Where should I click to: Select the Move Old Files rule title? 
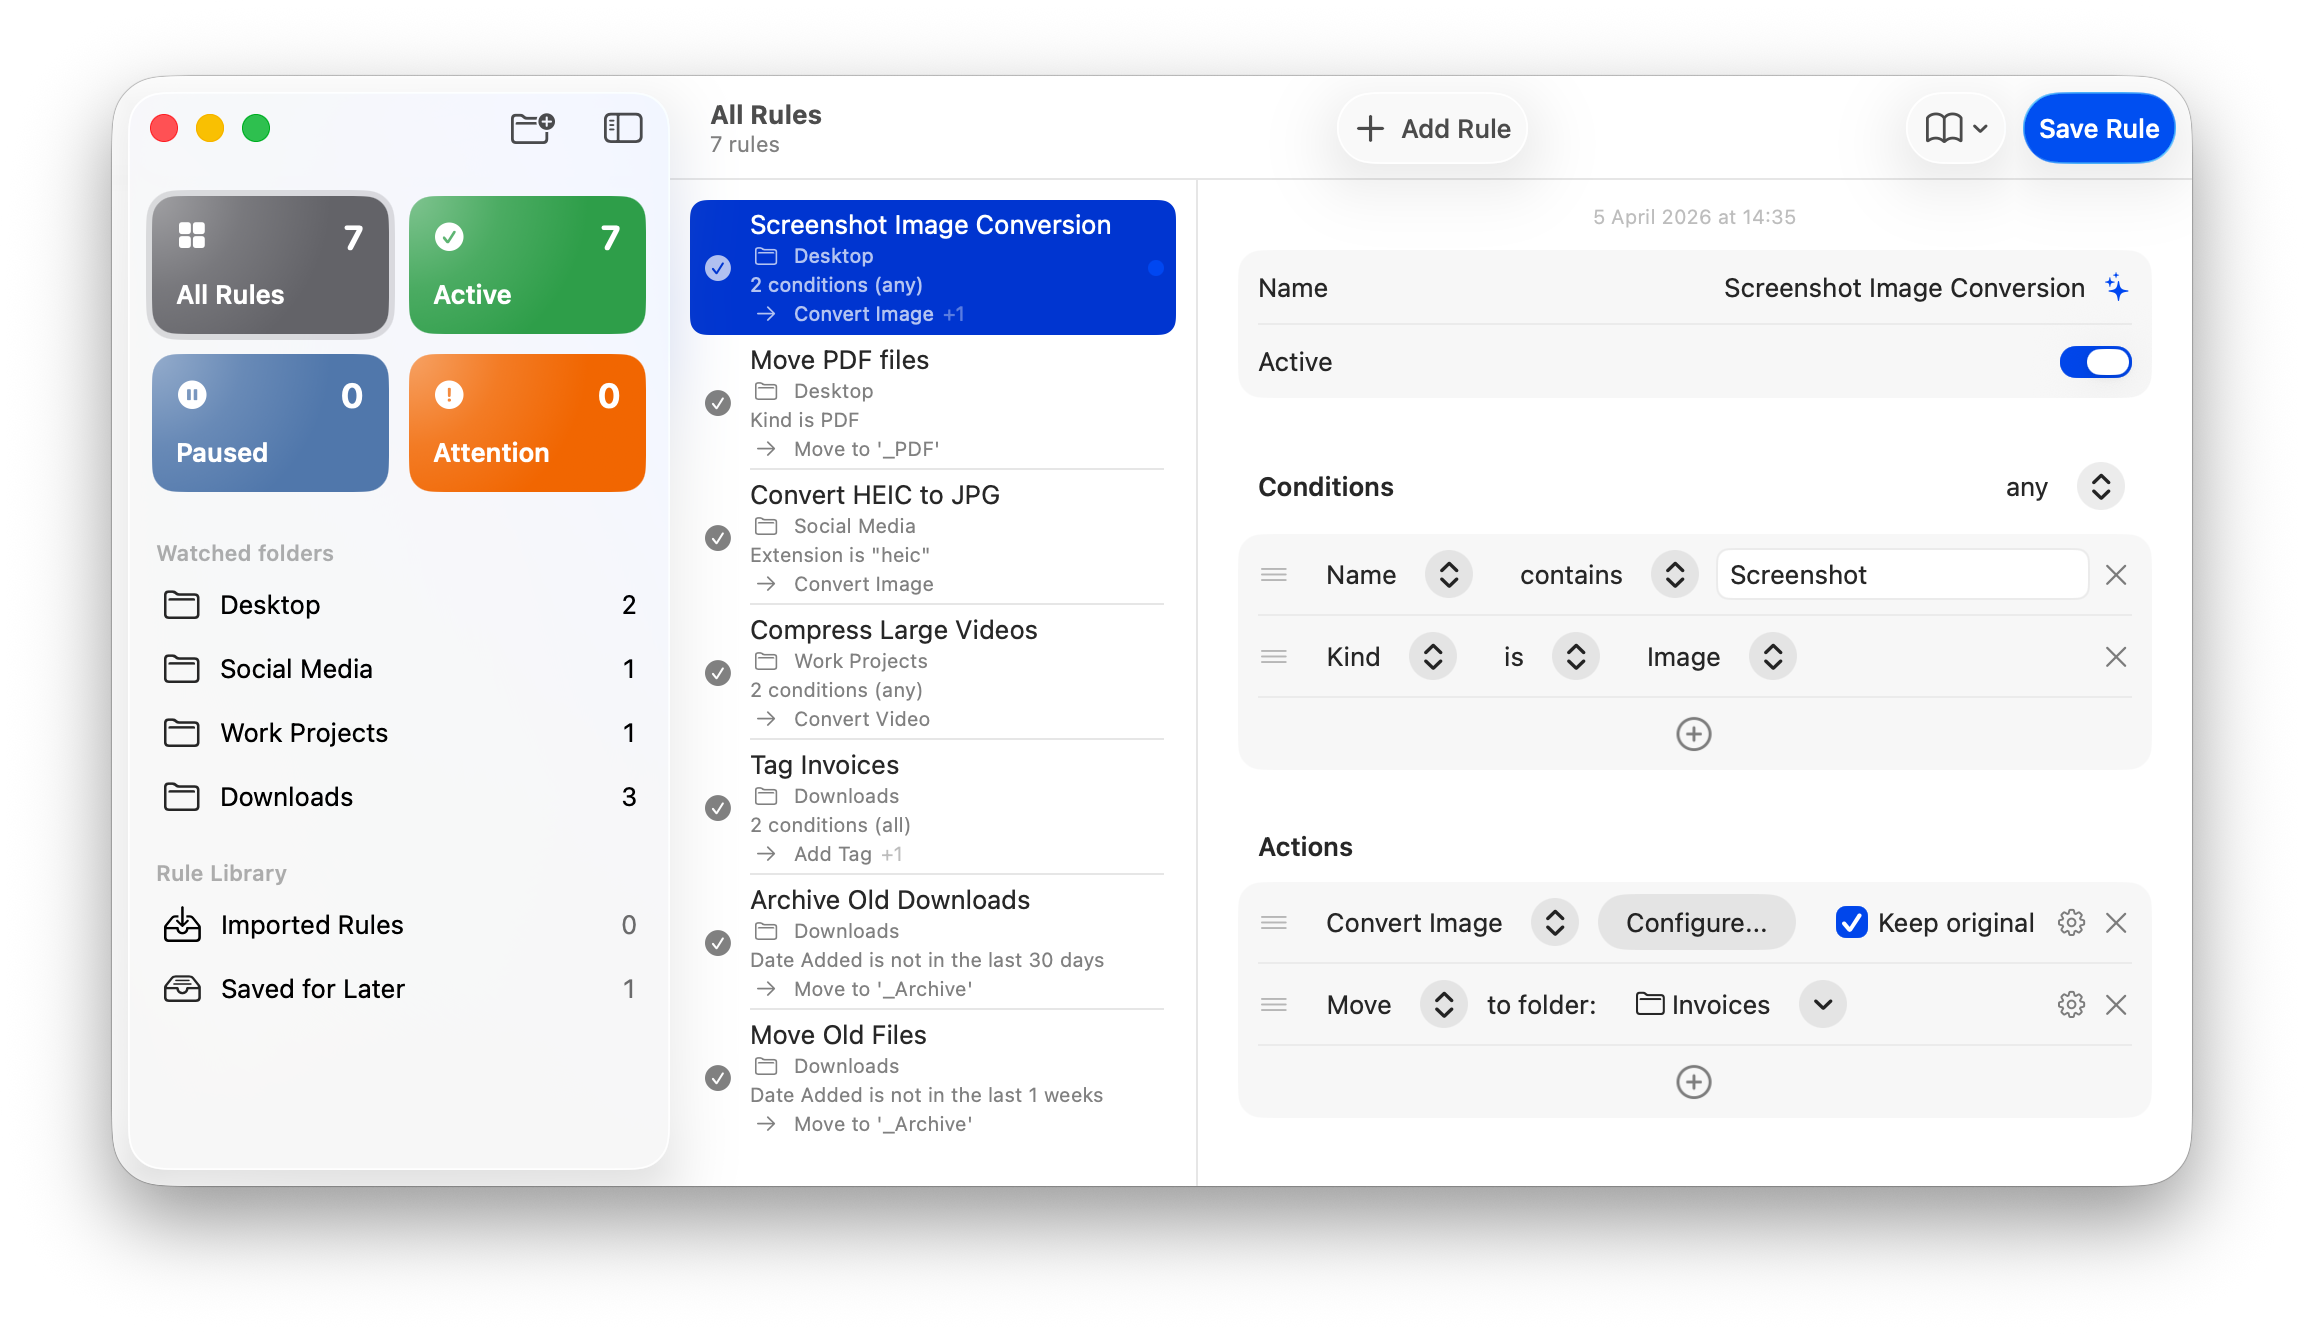(x=838, y=1035)
